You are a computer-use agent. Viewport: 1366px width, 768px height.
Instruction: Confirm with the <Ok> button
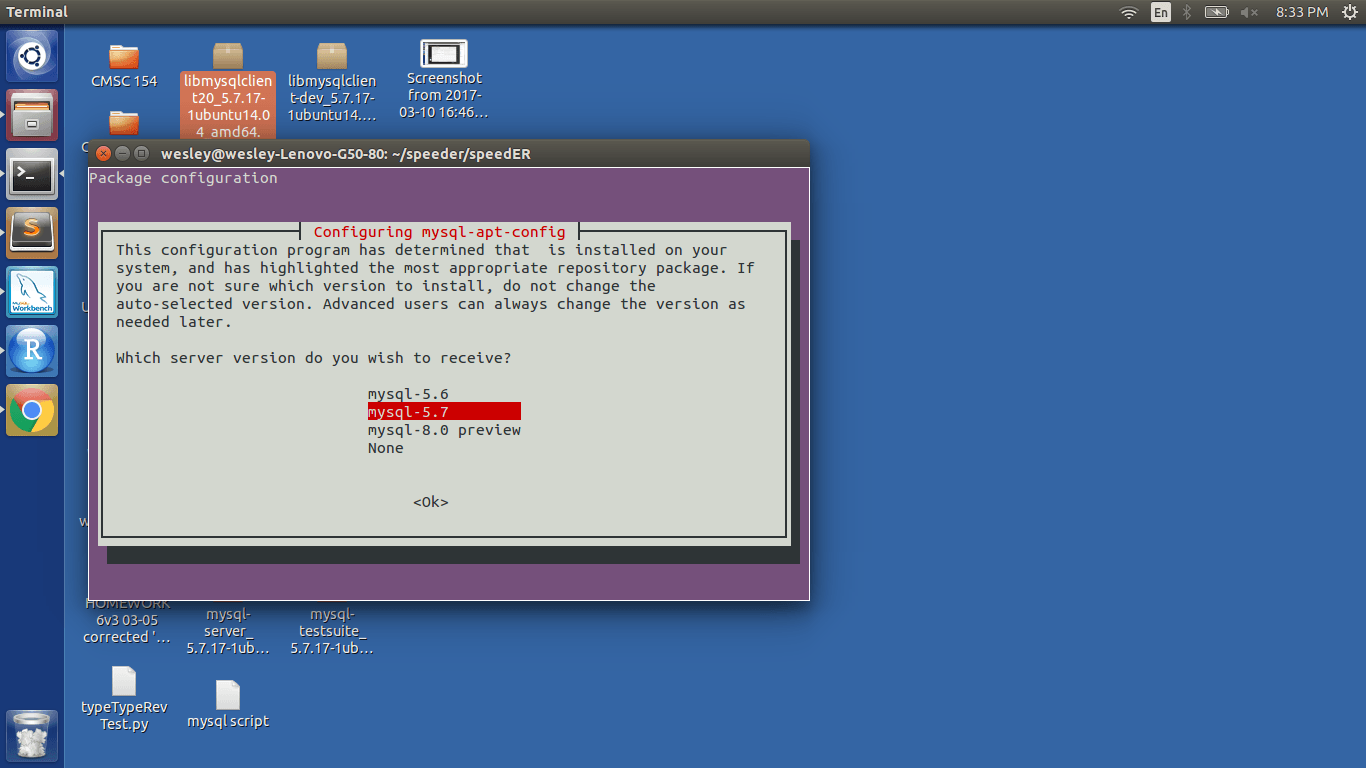(x=431, y=502)
